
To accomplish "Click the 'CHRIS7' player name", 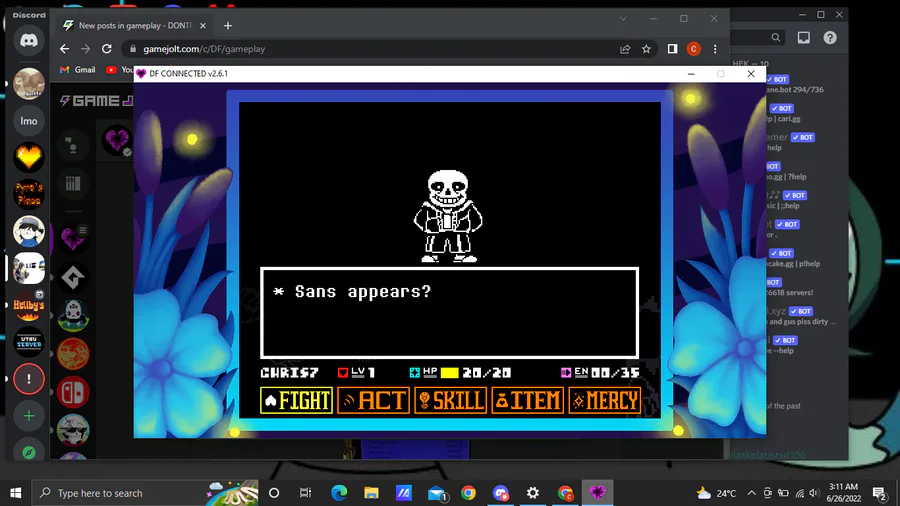I will (289, 373).
